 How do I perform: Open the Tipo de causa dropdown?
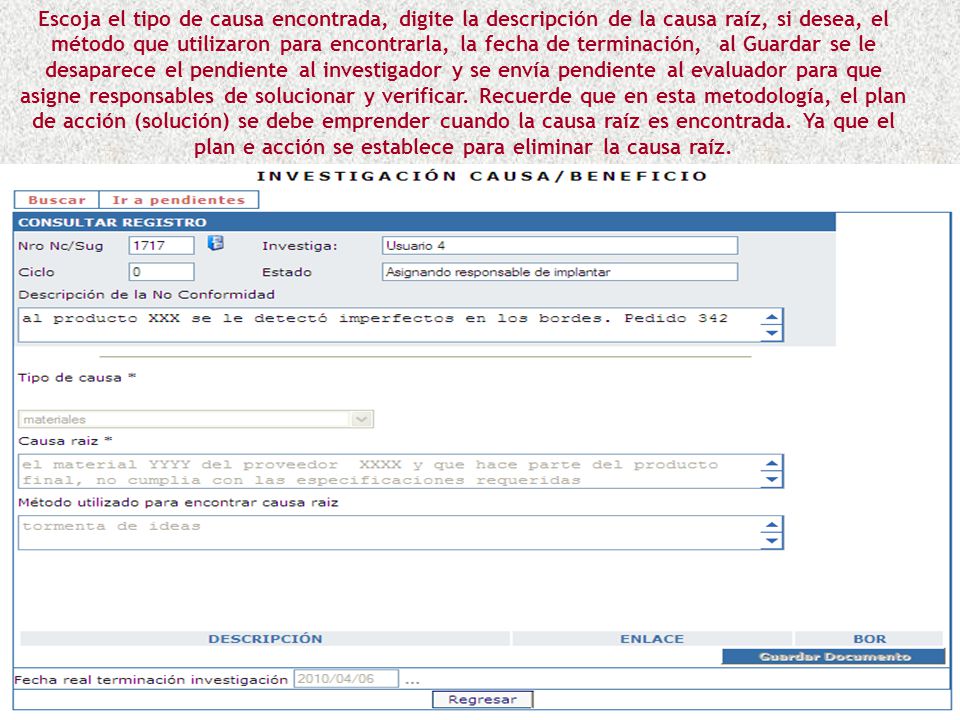[x=196, y=419]
